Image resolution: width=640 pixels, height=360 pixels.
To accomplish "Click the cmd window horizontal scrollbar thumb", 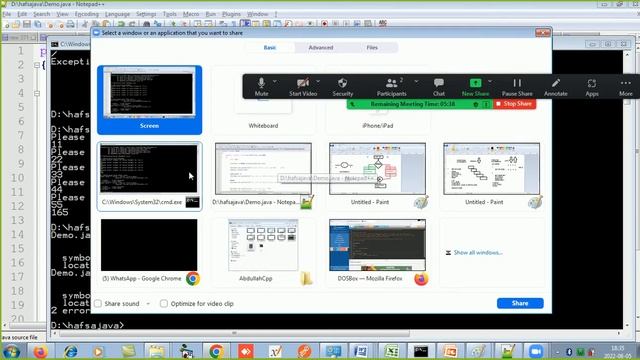I will pos(234,333).
